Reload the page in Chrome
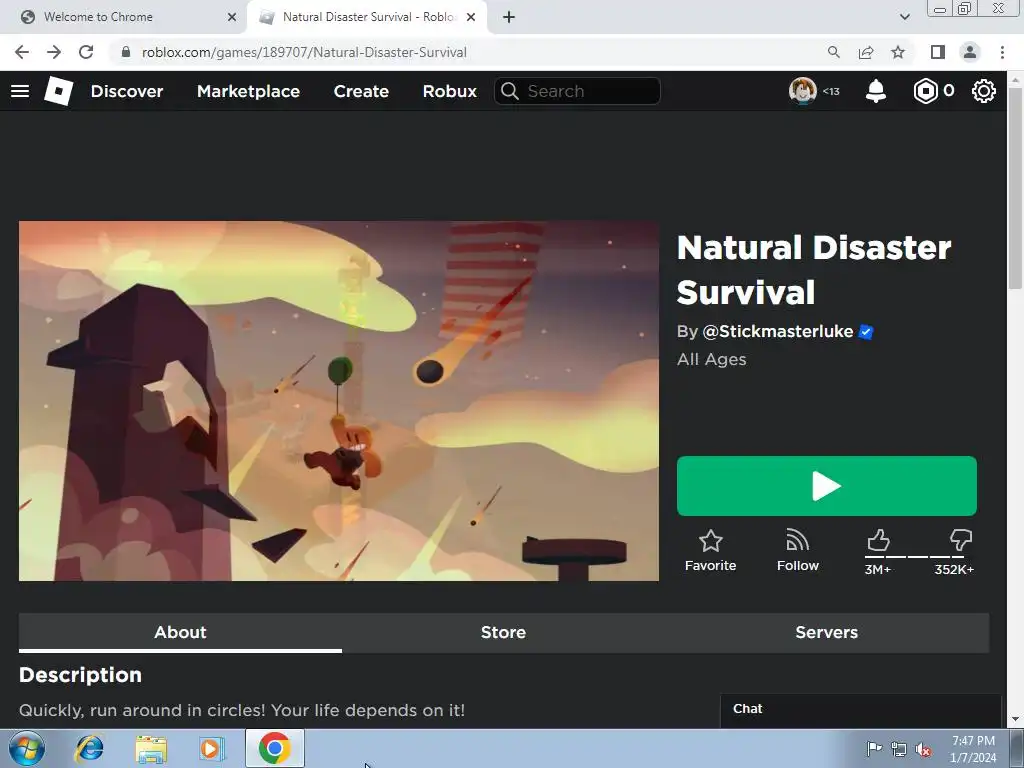 tap(86, 52)
